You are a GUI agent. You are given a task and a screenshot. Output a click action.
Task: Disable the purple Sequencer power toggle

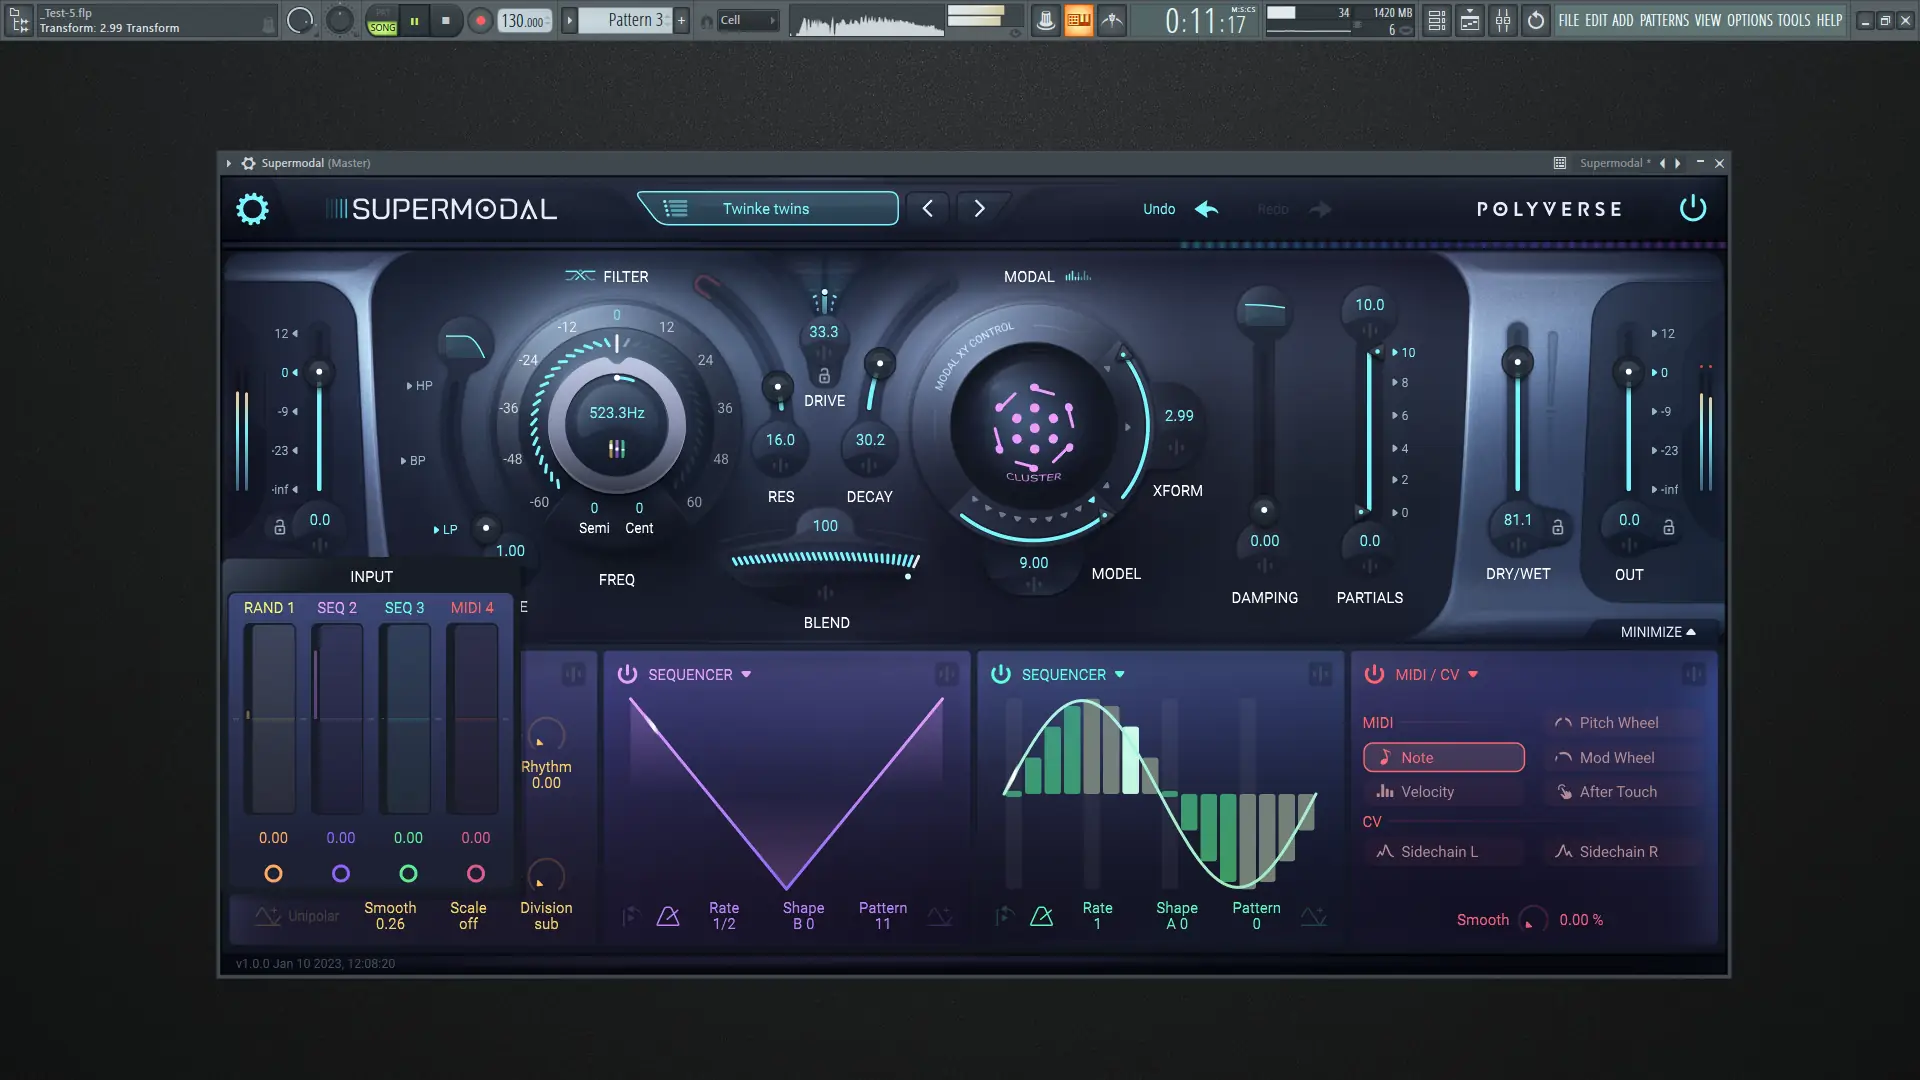tap(627, 674)
